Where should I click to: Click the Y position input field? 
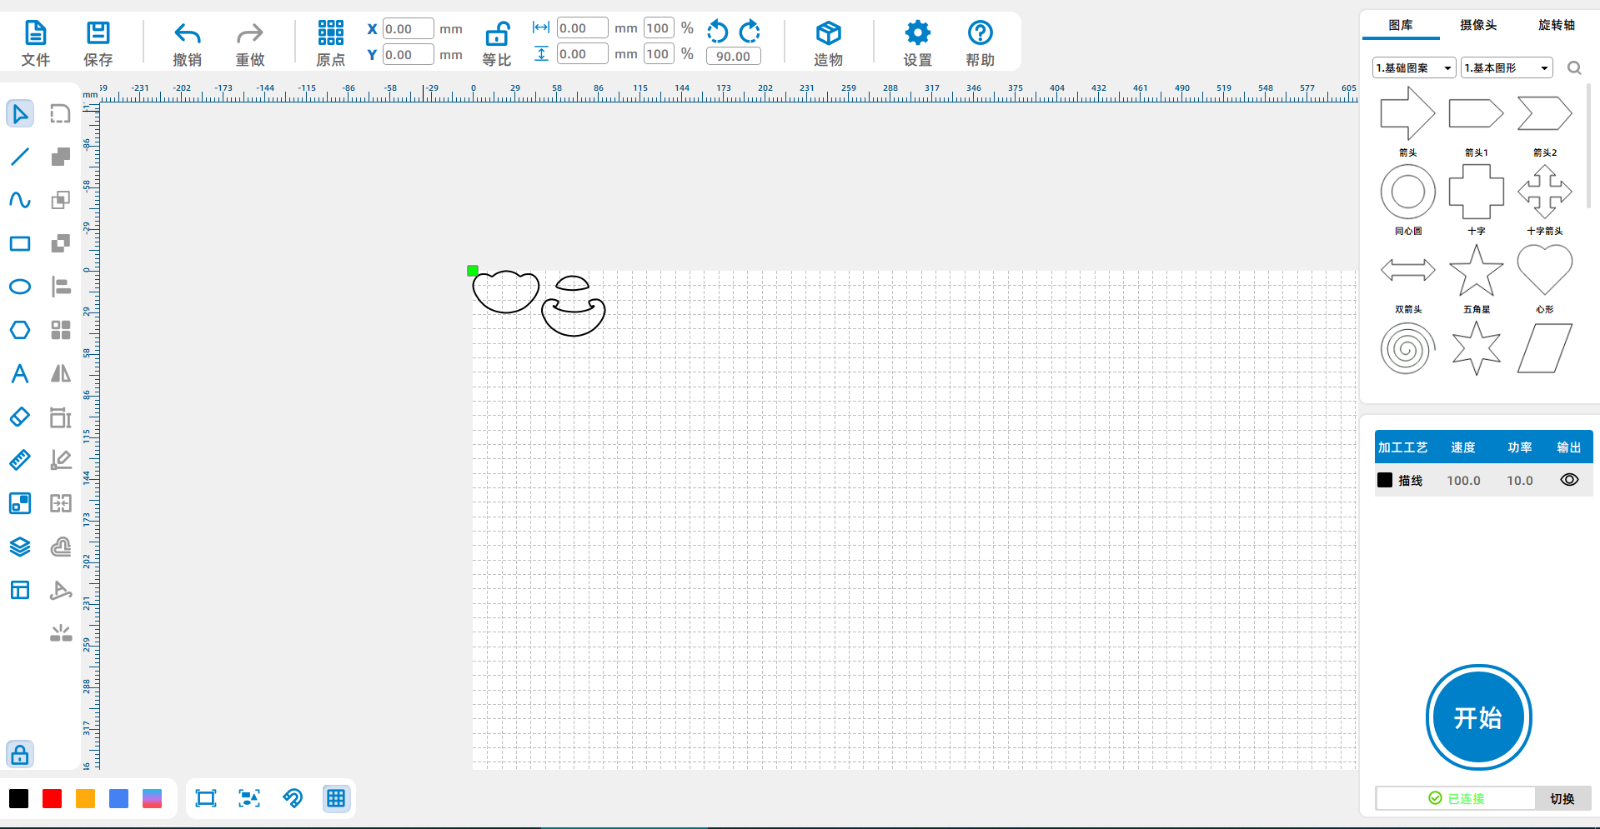(408, 55)
